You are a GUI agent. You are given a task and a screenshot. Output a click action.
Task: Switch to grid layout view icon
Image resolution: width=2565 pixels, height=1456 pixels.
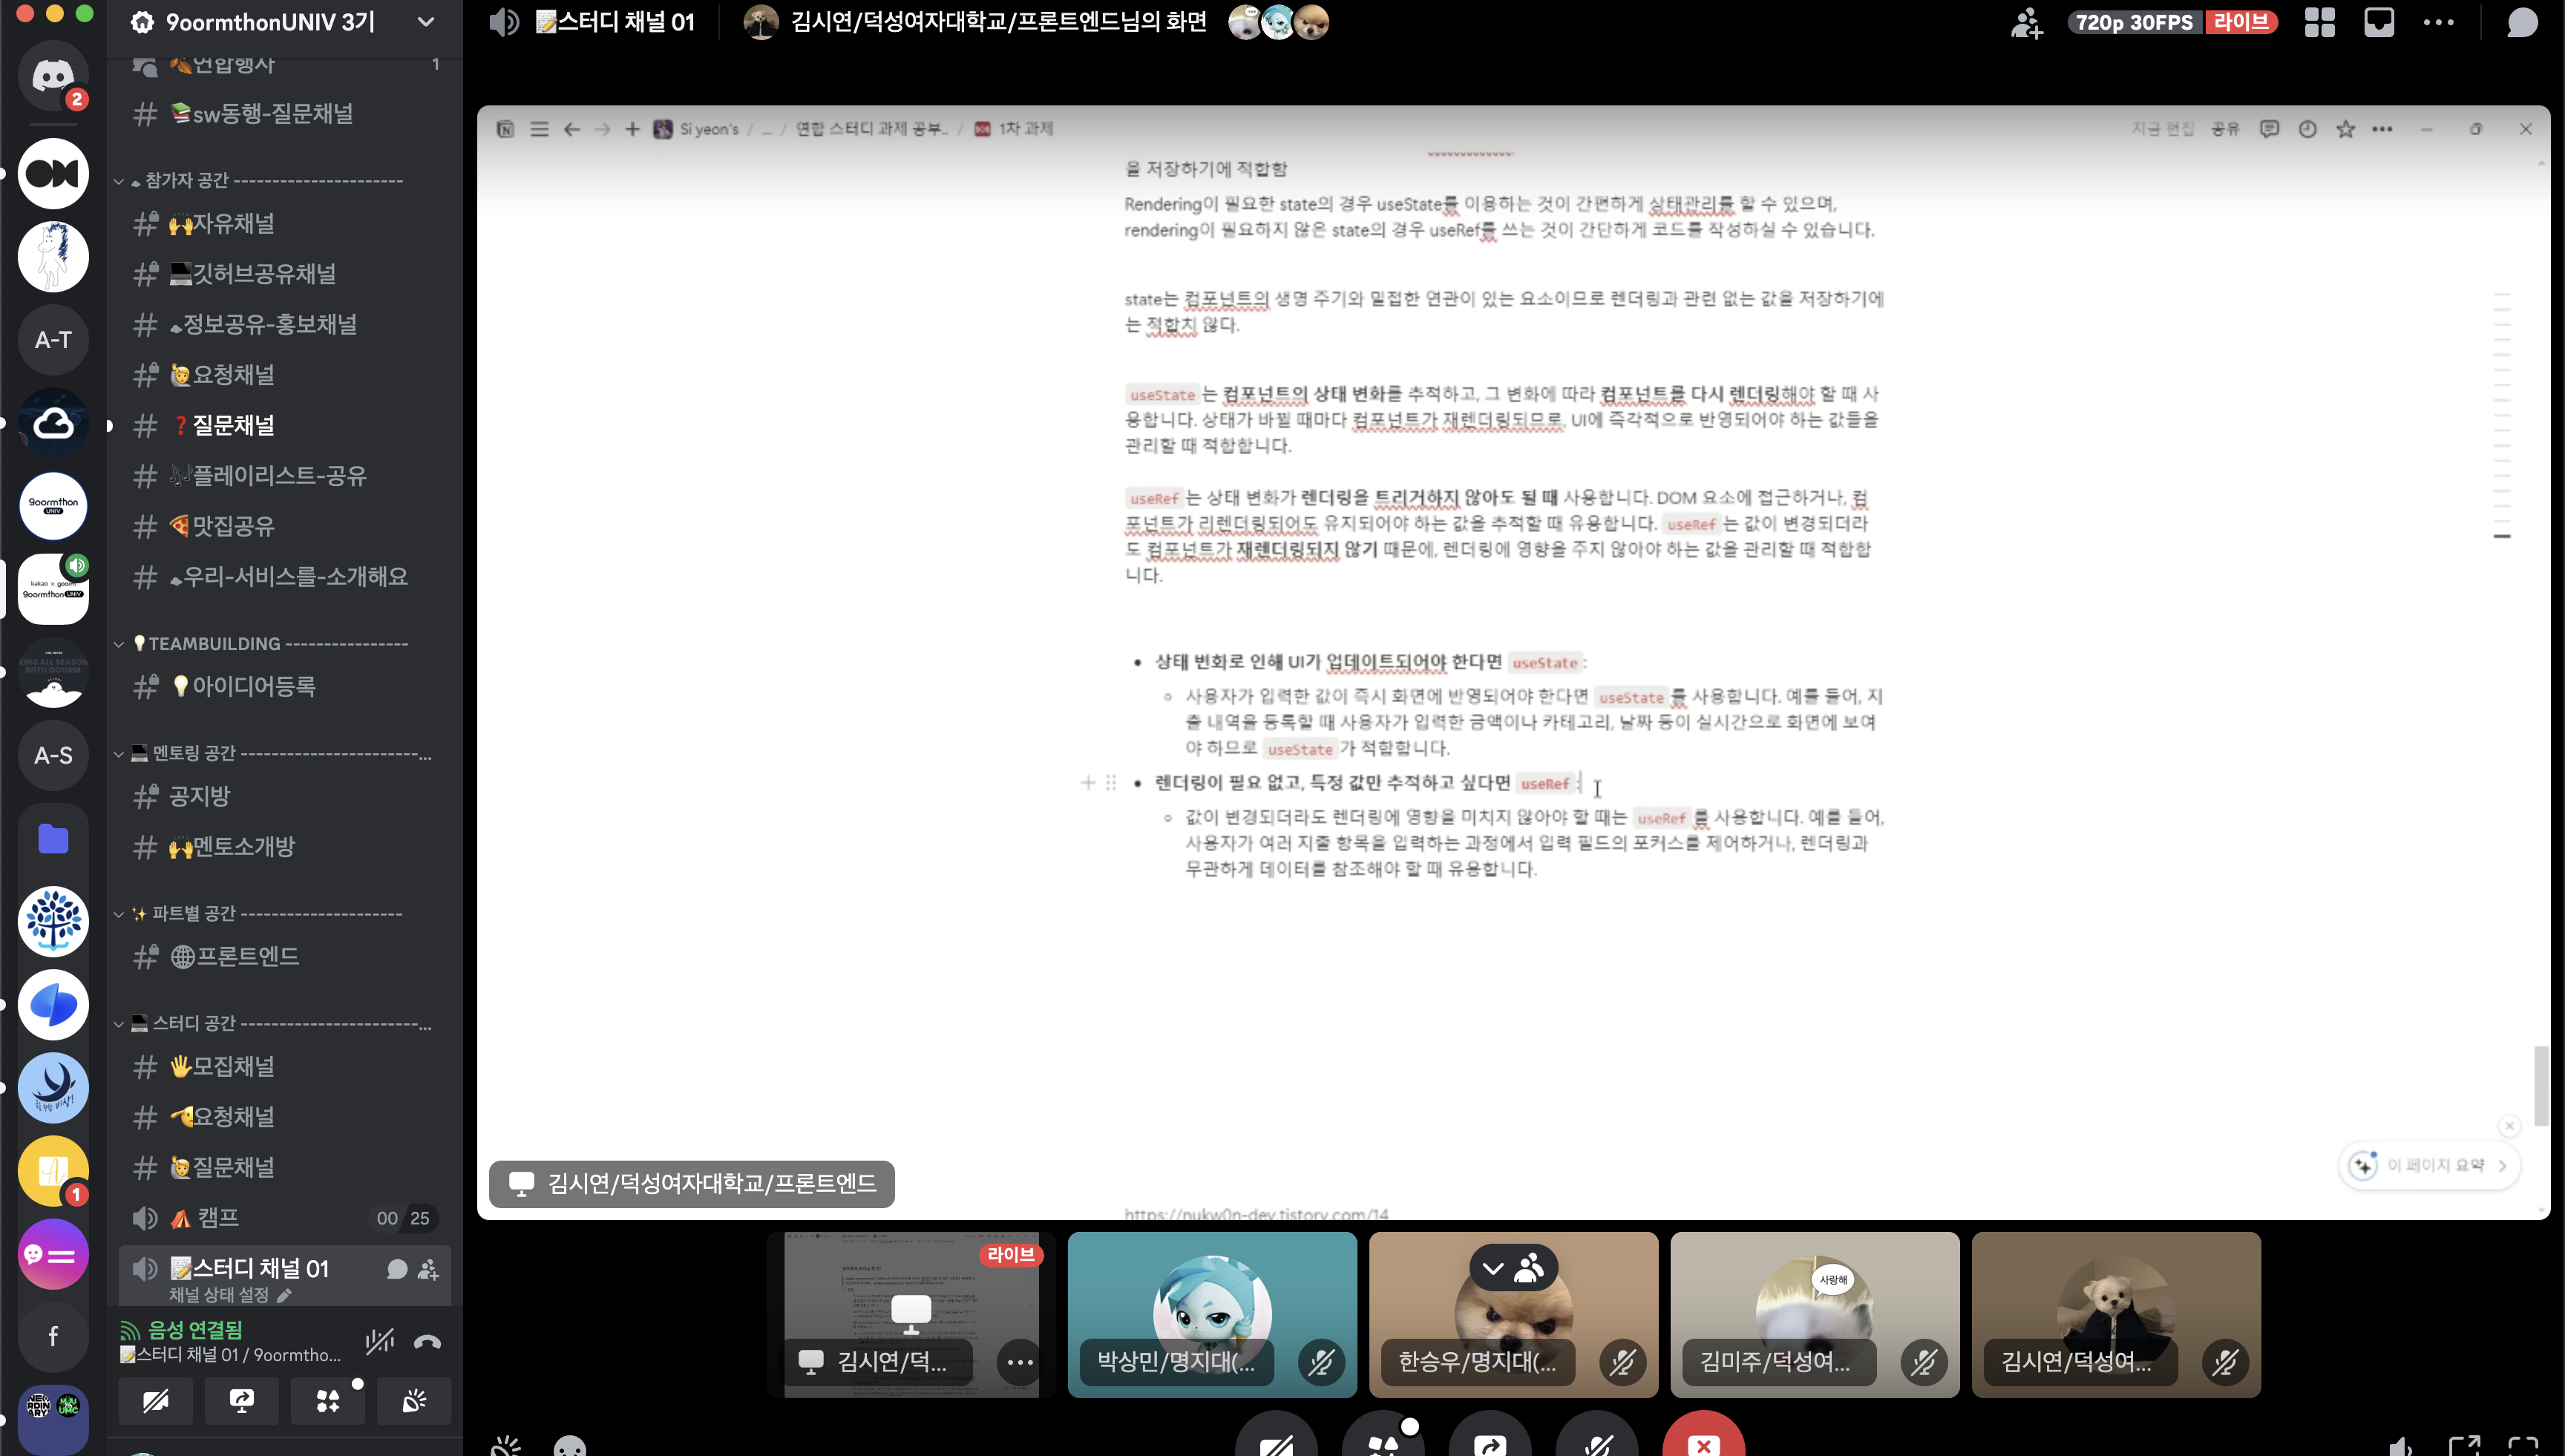tap(2319, 22)
